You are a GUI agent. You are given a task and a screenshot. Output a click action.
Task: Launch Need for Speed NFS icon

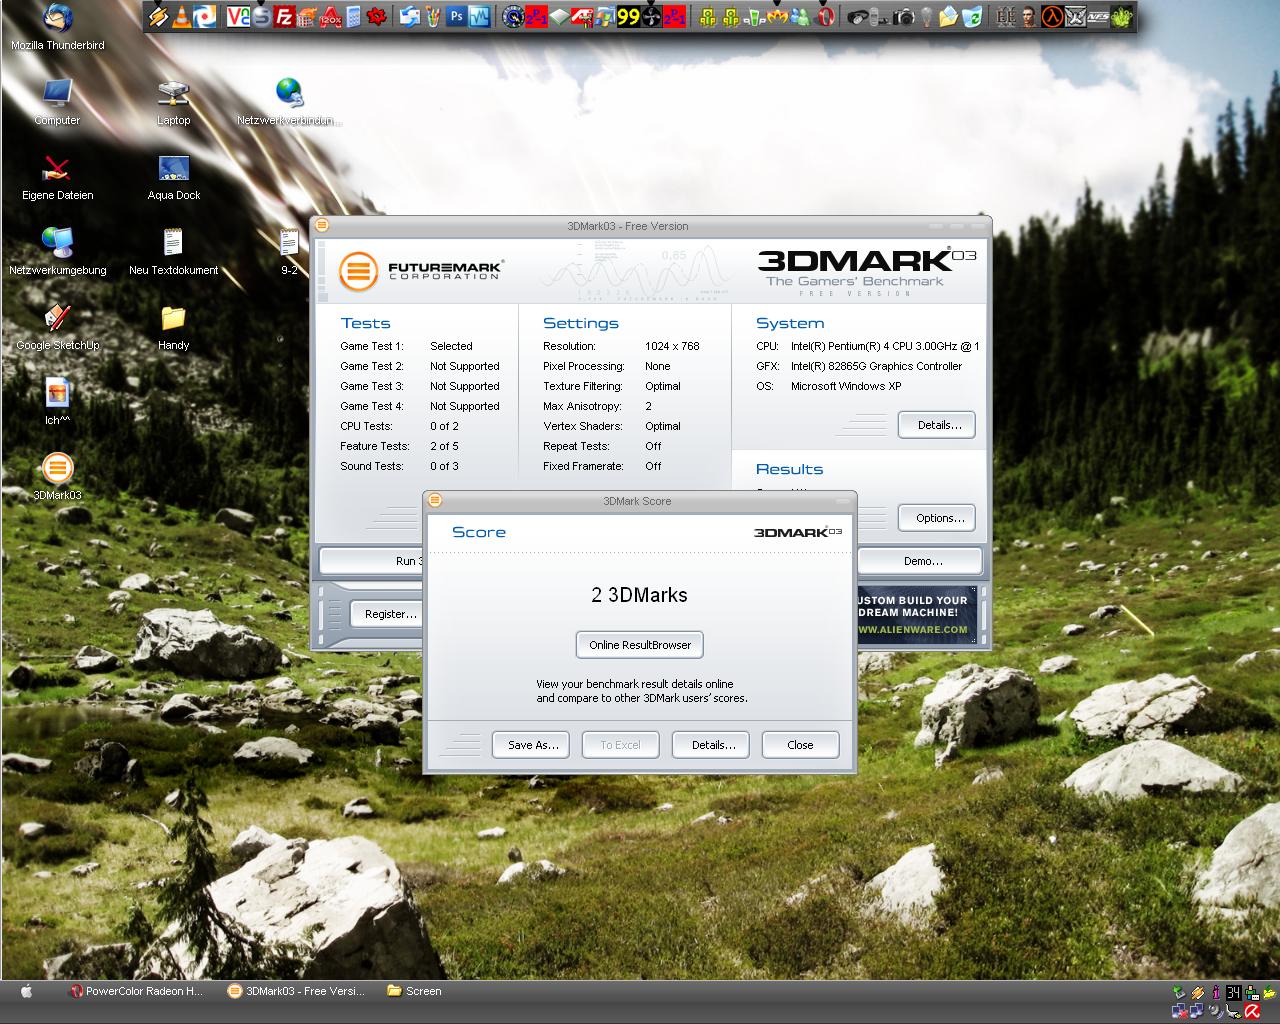(1098, 17)
